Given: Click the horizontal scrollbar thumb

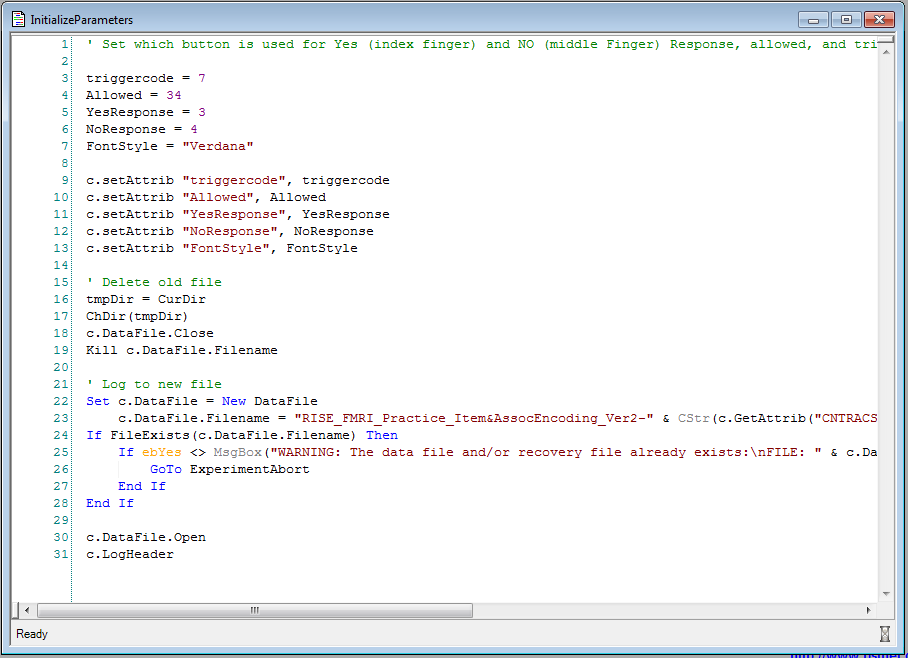Looking at the screenshot, I should 255,610.
